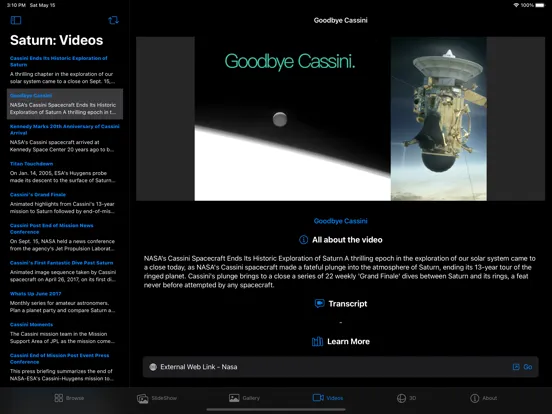
Task: Select the highlighted Goodbye Cassini list item
Action: point(65,104)
